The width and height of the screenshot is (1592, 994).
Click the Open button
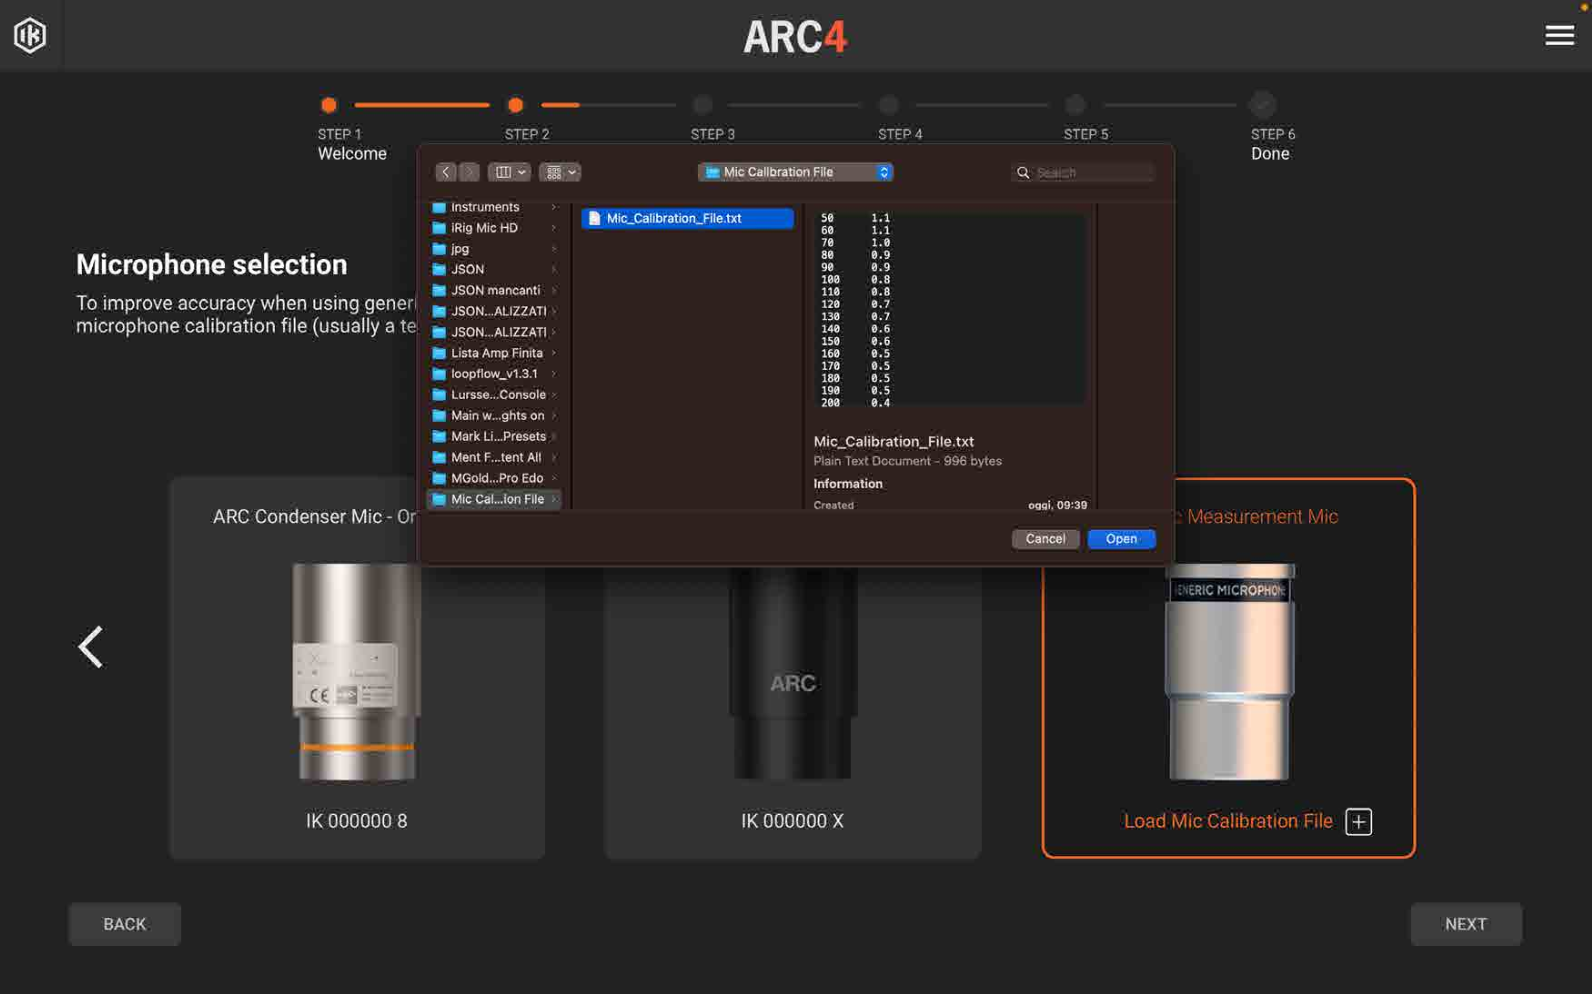point(1121,539)
